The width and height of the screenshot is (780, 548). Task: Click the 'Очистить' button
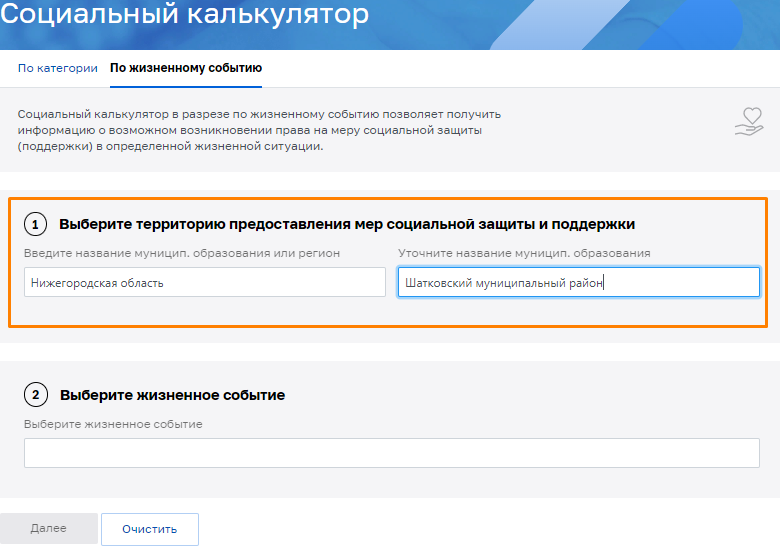150,529
